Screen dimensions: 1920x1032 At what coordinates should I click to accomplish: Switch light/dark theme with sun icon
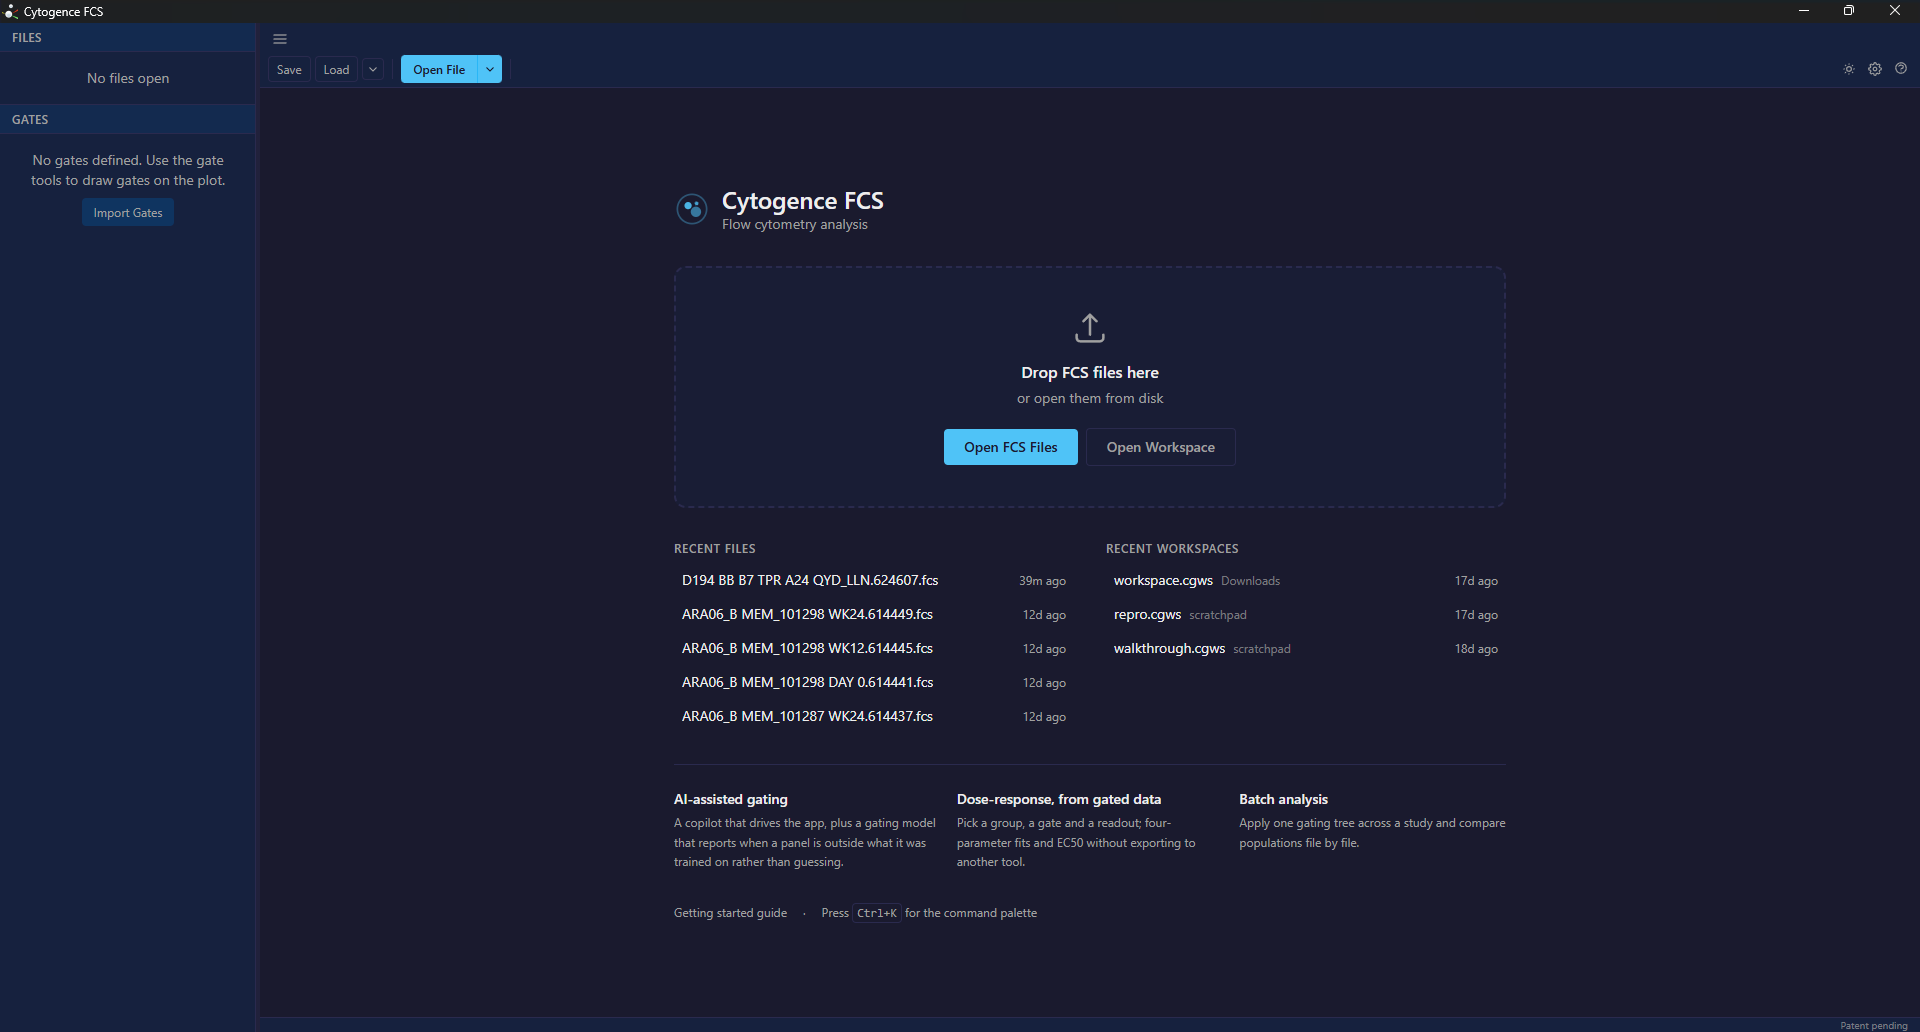pyautogui.click(x=1849, y=69)
